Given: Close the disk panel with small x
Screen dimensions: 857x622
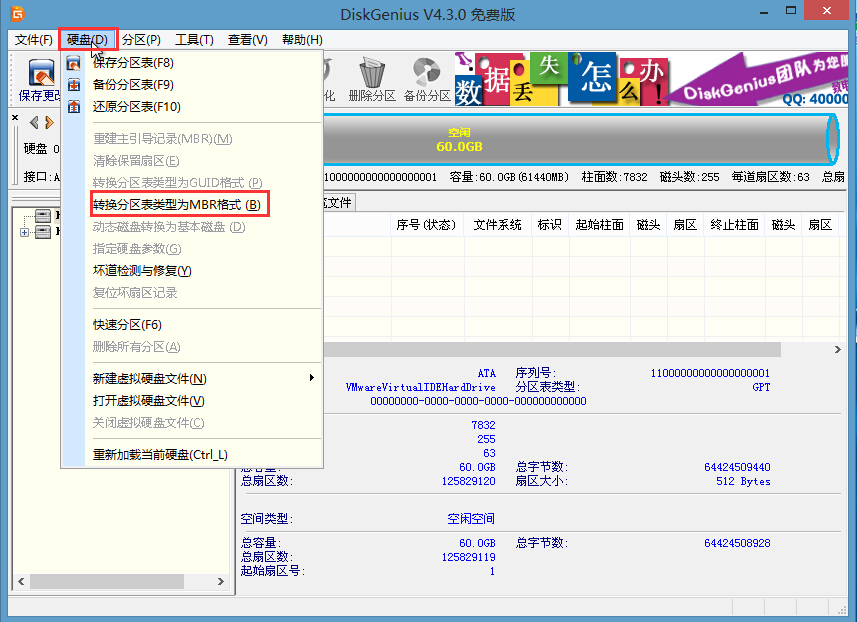Looking at the screenshot, I should [15, 118].
